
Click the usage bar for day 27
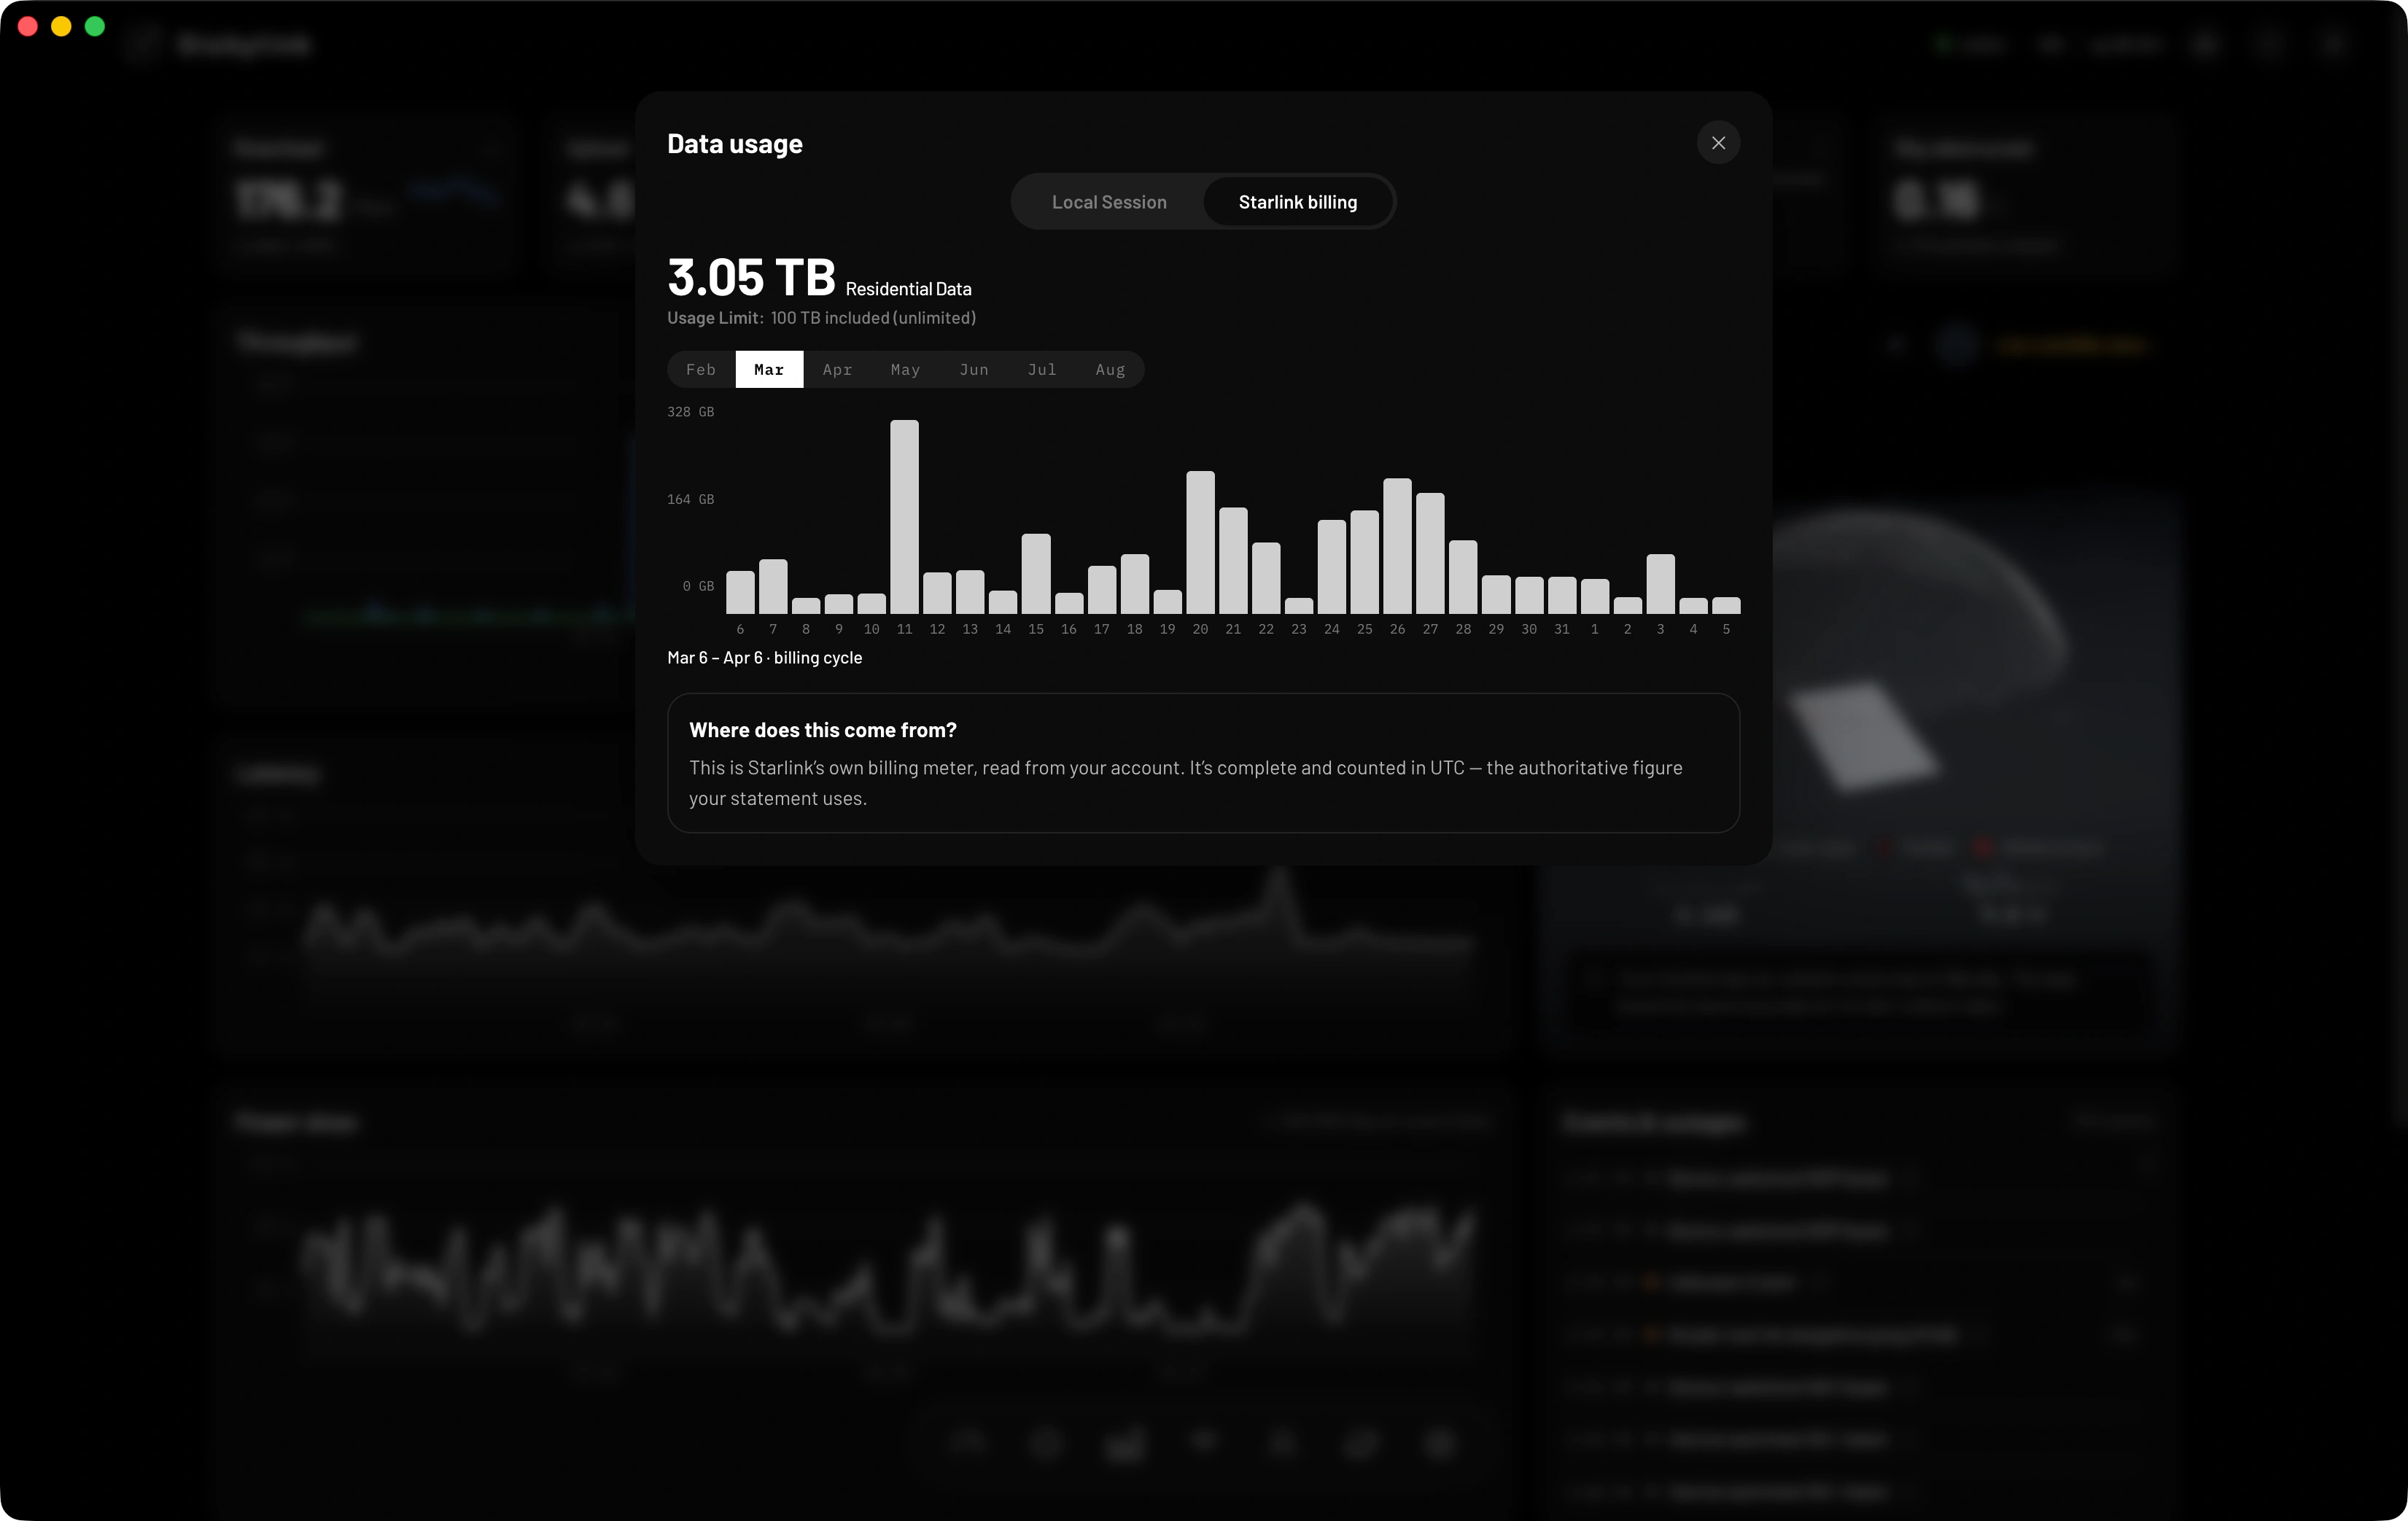1430,553
